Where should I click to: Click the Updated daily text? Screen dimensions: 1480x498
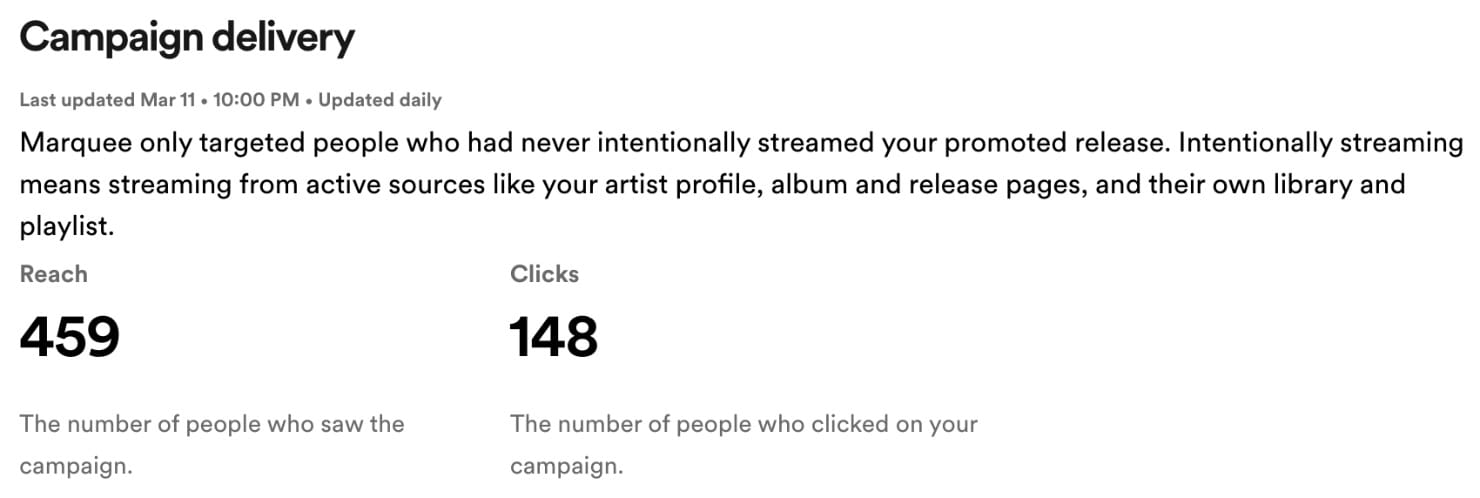(380, 100)
